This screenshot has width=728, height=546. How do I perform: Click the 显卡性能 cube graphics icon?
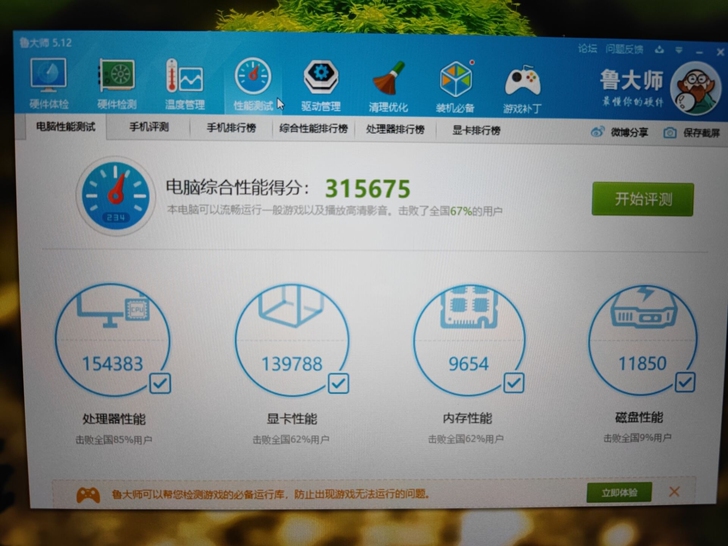point(292,306)
